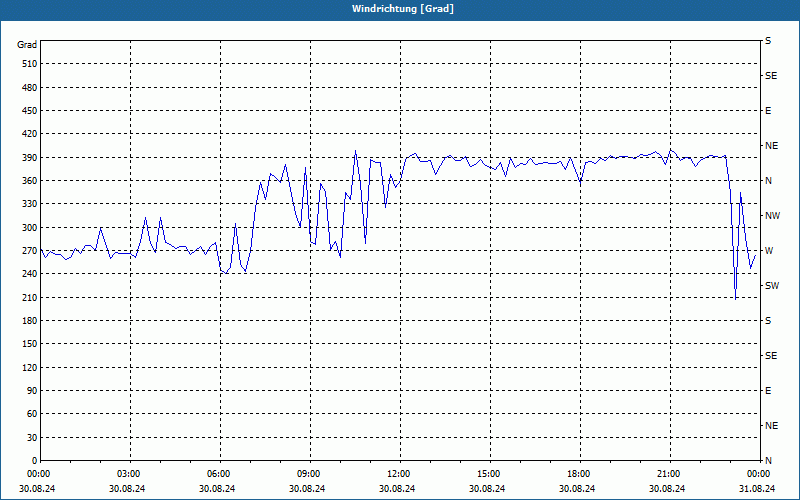Viewport: 800px width, 500px height.
Task: Click the 03:00 time axis label
Action: coord(128,474)
